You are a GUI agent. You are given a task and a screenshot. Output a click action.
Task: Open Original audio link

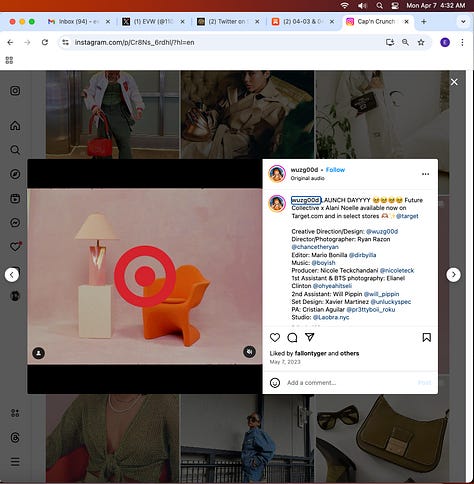coord(307,178)
